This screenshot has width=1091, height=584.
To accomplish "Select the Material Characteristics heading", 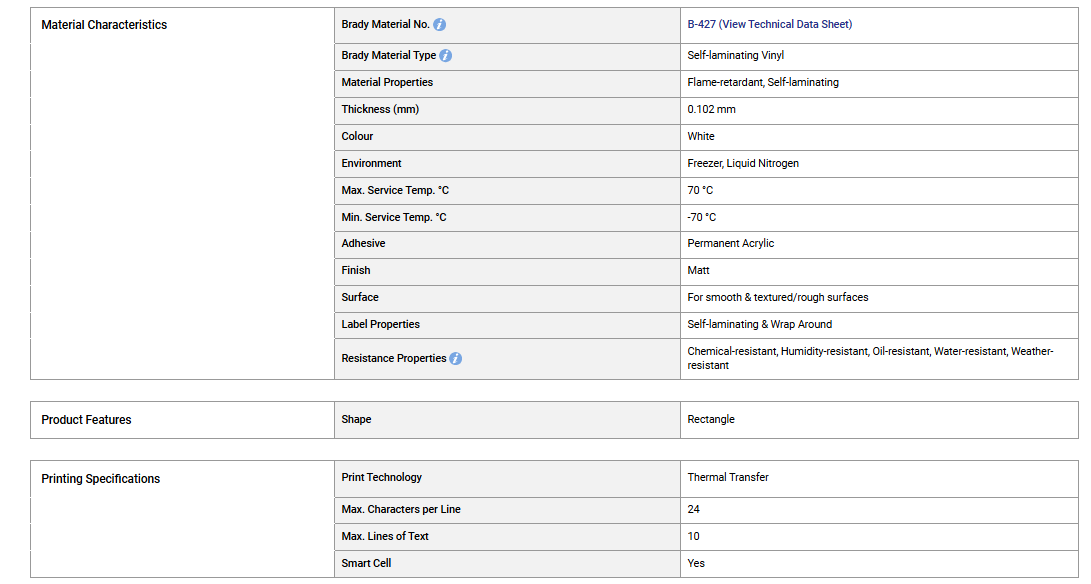I will click(104, 24).
